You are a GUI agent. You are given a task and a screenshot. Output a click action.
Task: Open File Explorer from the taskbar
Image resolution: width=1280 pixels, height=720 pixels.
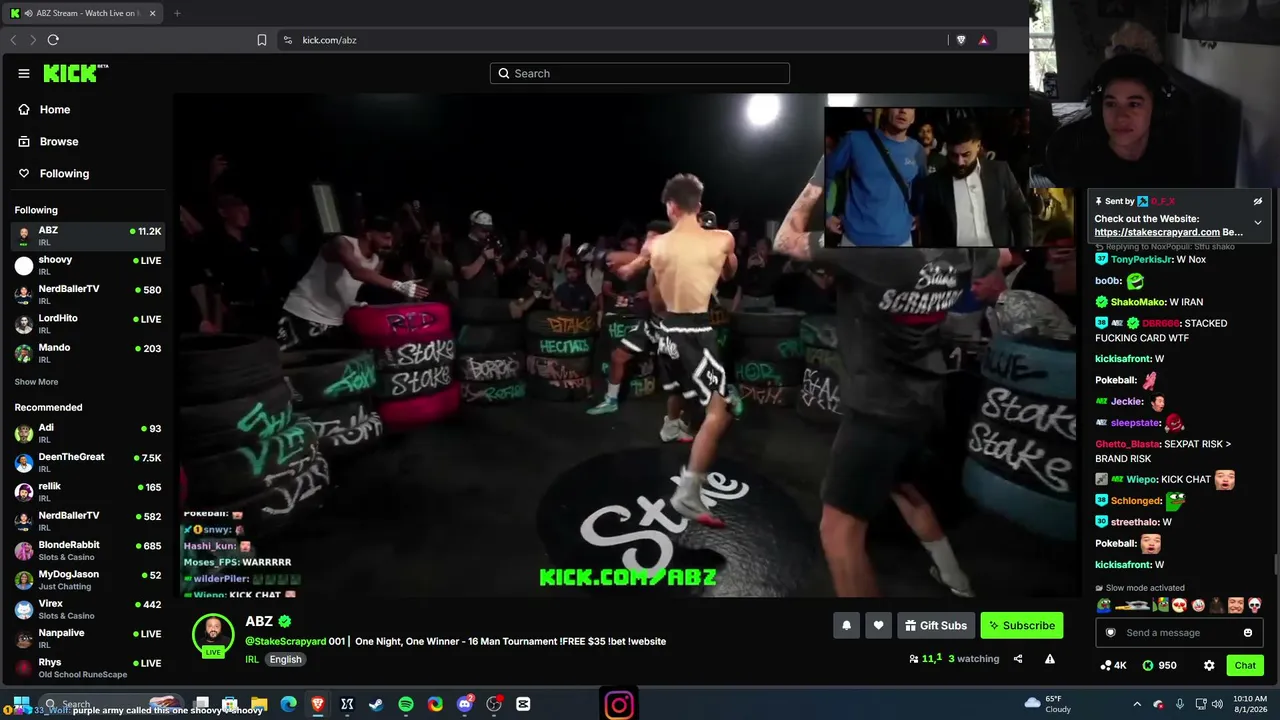pos(259,704)
